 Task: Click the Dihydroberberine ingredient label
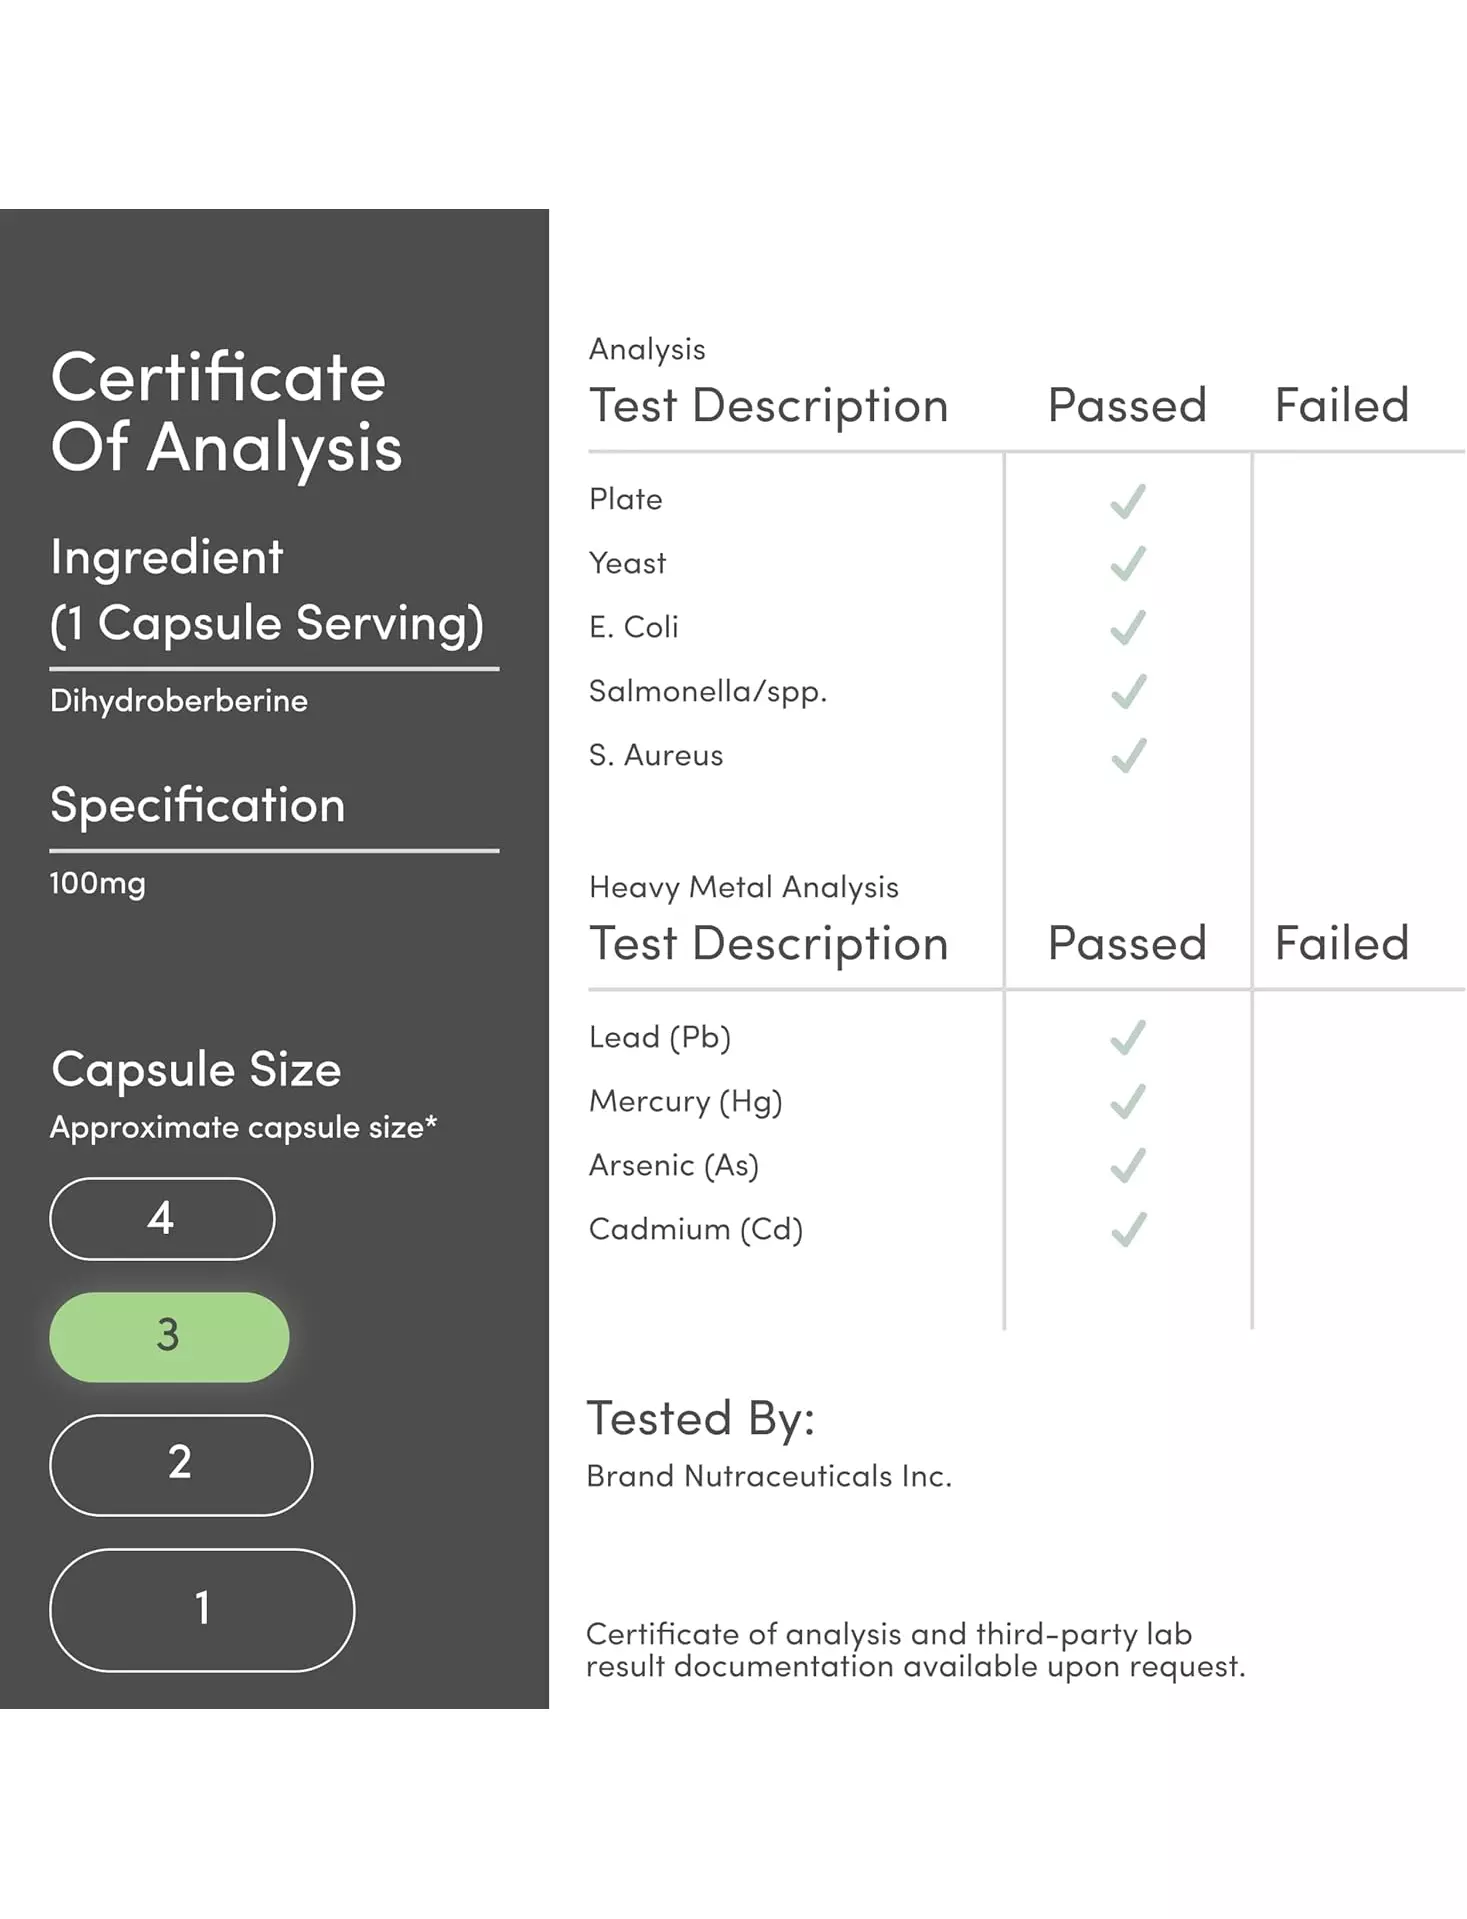point(179,701)
